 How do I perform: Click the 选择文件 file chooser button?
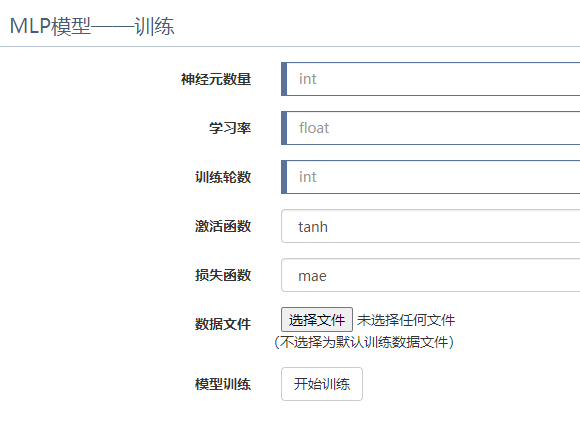coord(317,320)
